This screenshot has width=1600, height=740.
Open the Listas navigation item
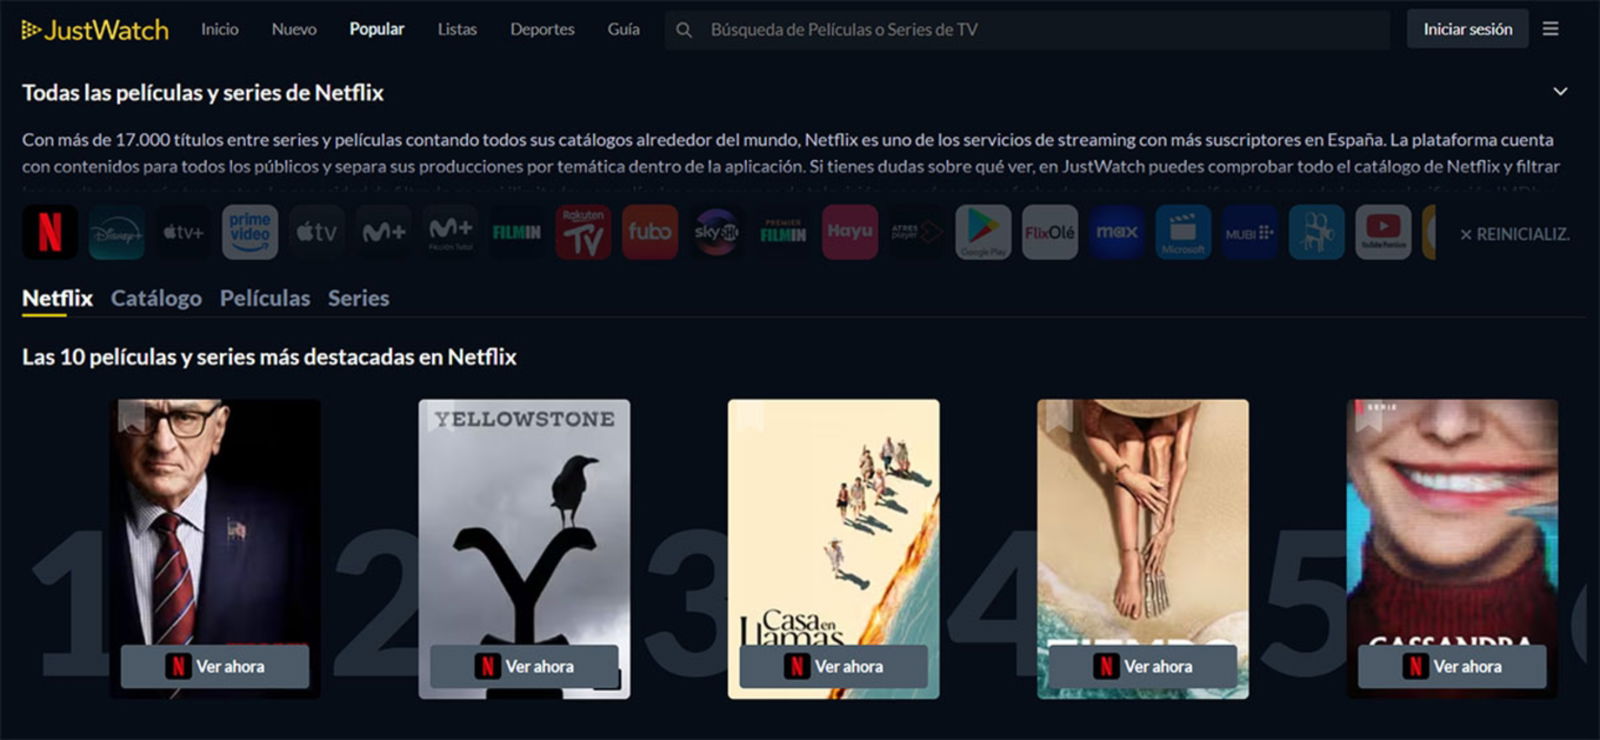[x=457, y=29]
